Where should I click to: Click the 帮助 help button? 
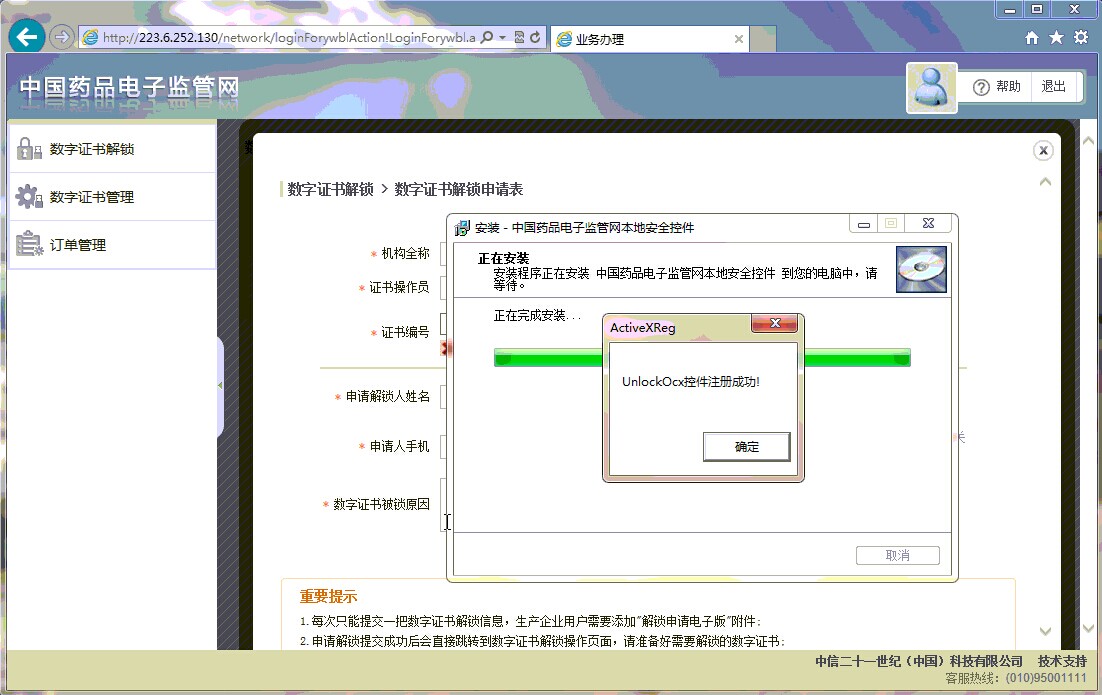tap(997, 87)
